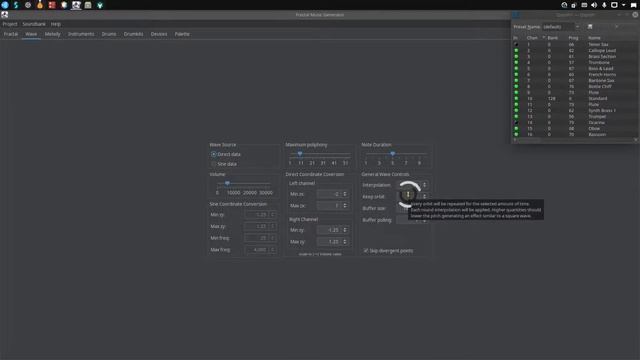Select the Tenor Sax channel row
Image resolution: width=640 pixels, height=360 pixels.
[x=575, y=44]
